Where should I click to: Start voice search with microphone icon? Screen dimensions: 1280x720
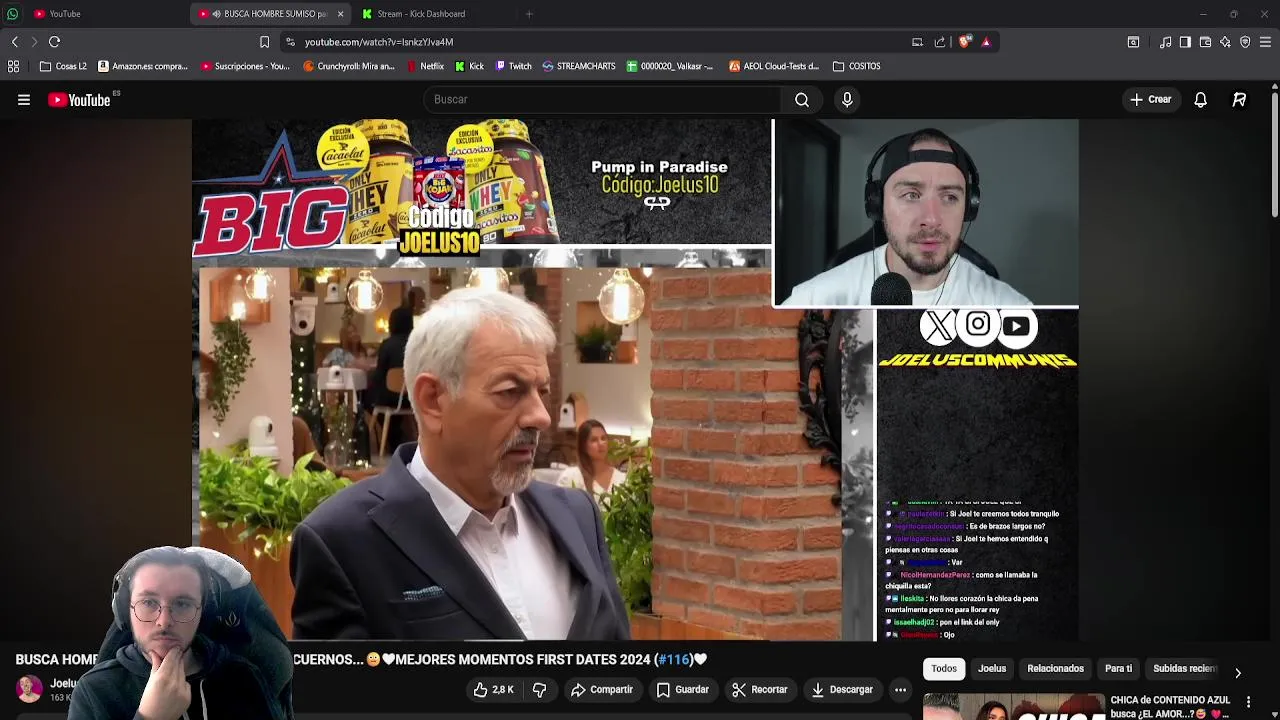click(847, 100)
